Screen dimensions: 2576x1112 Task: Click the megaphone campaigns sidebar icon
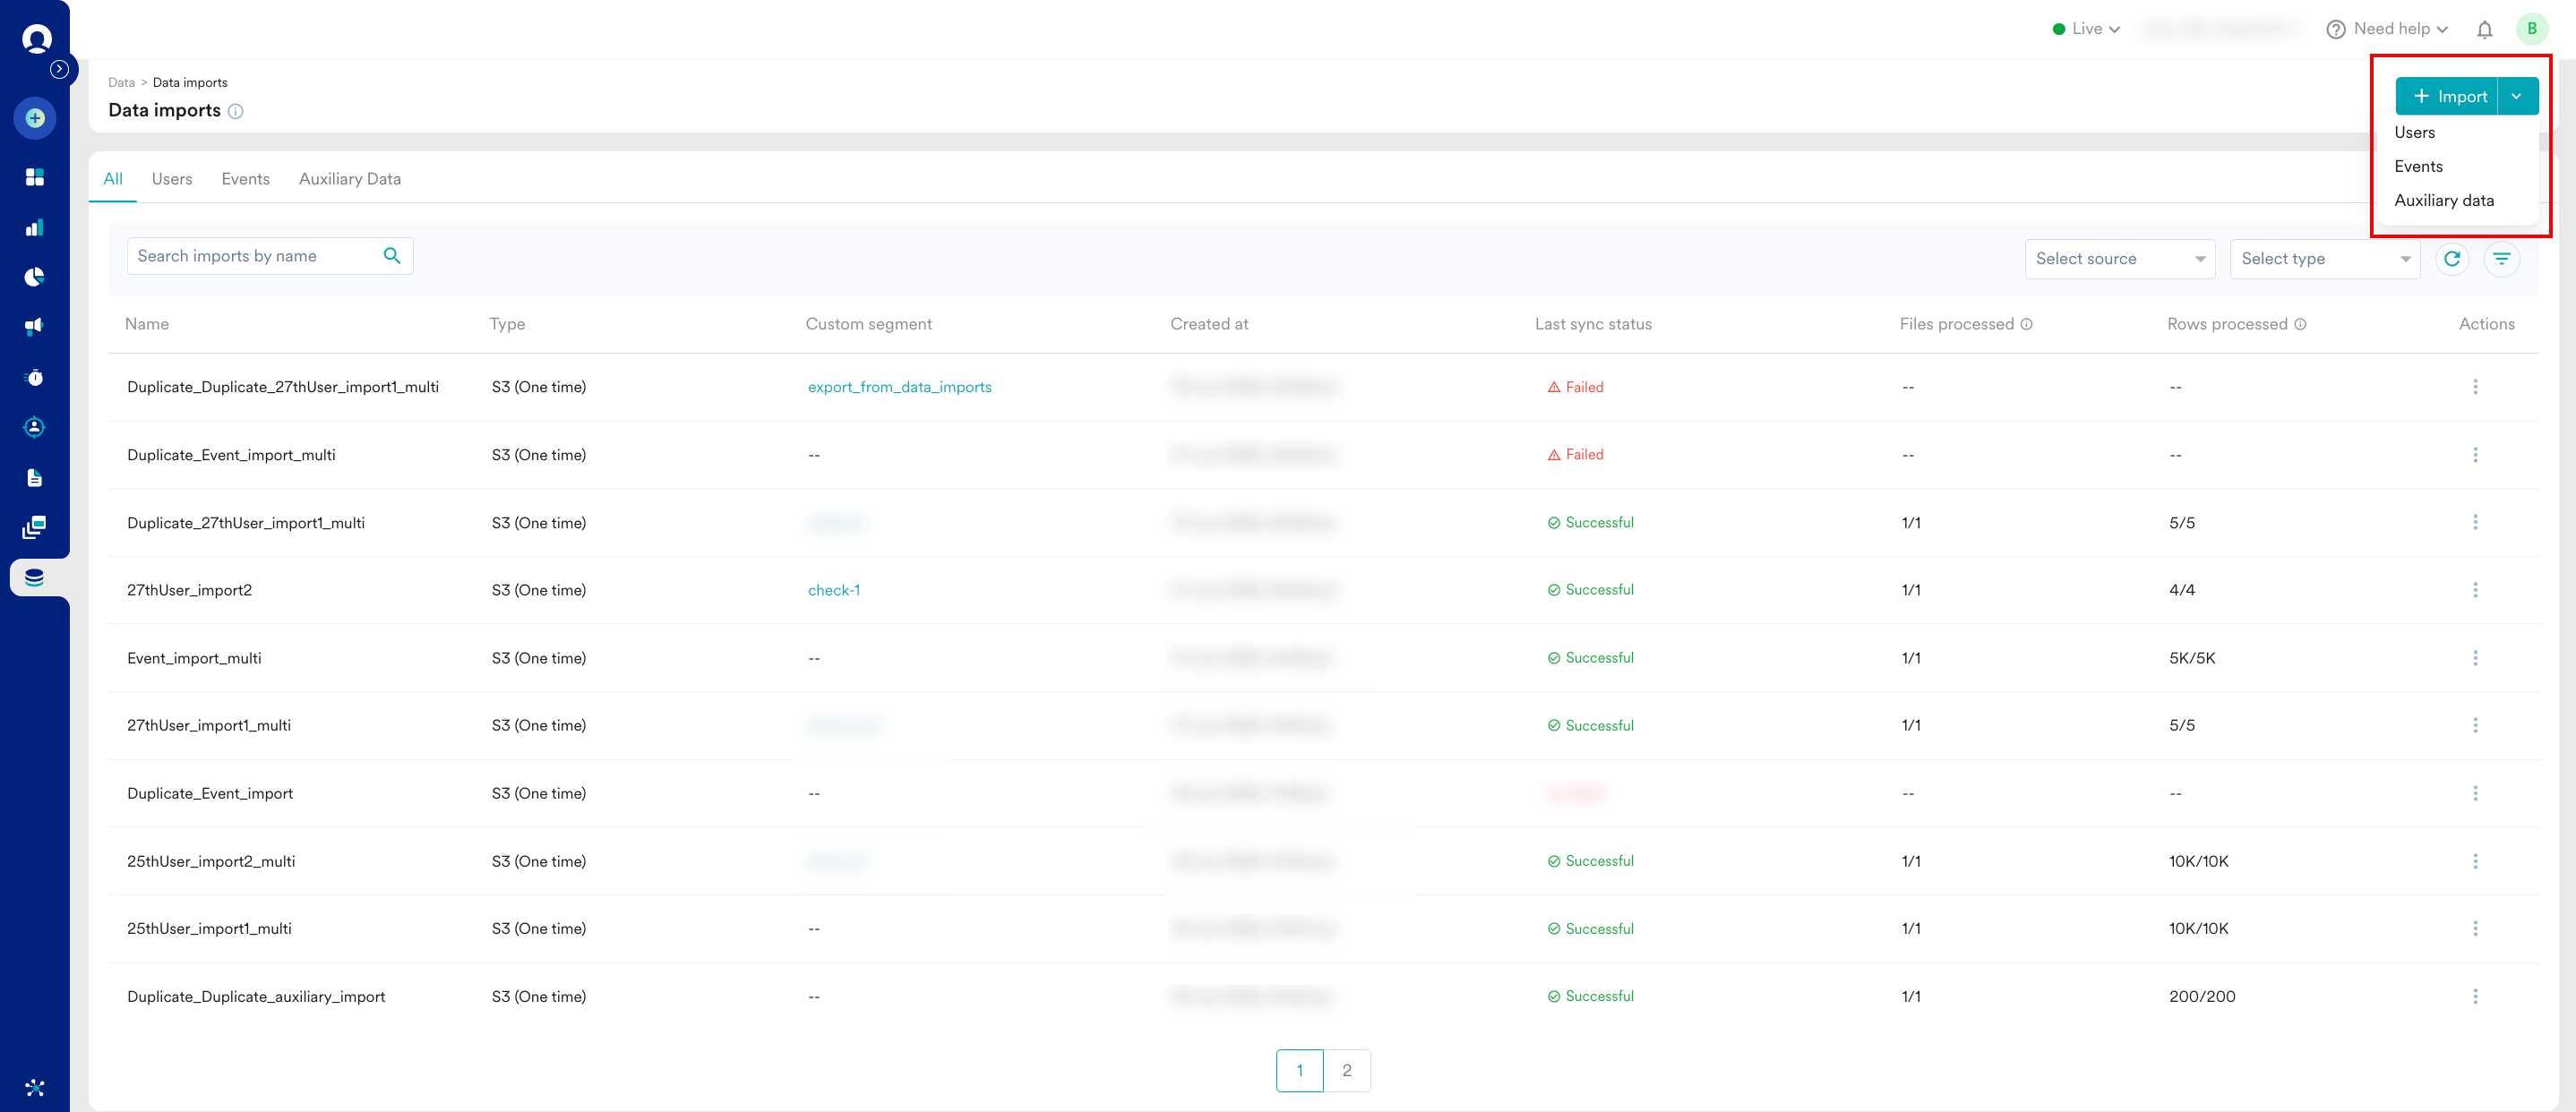[35, 326]
